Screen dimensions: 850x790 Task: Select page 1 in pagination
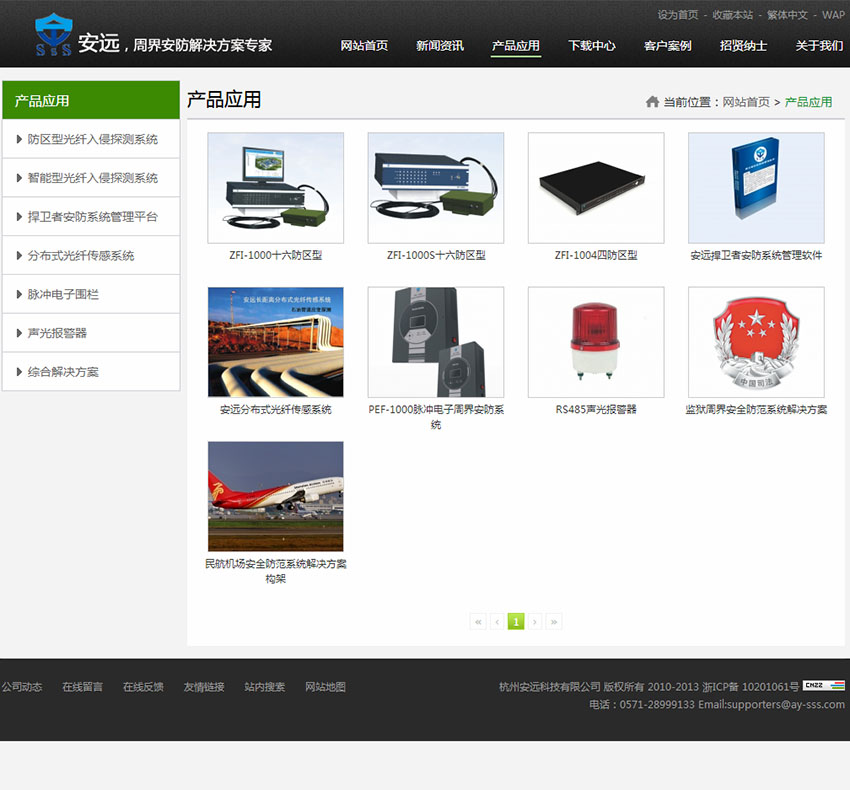pos(516,622)
